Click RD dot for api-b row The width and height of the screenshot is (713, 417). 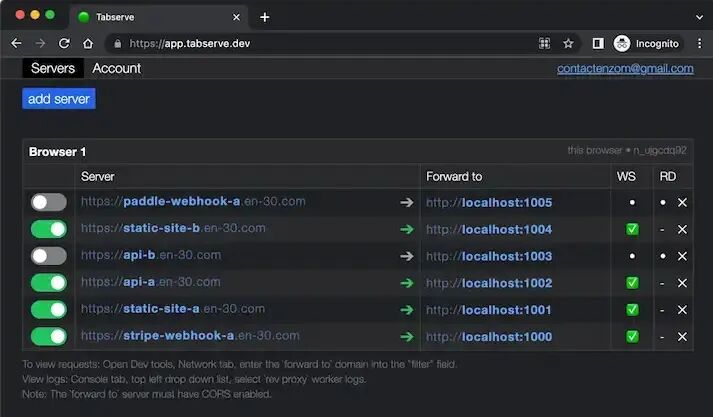[663, 256]
